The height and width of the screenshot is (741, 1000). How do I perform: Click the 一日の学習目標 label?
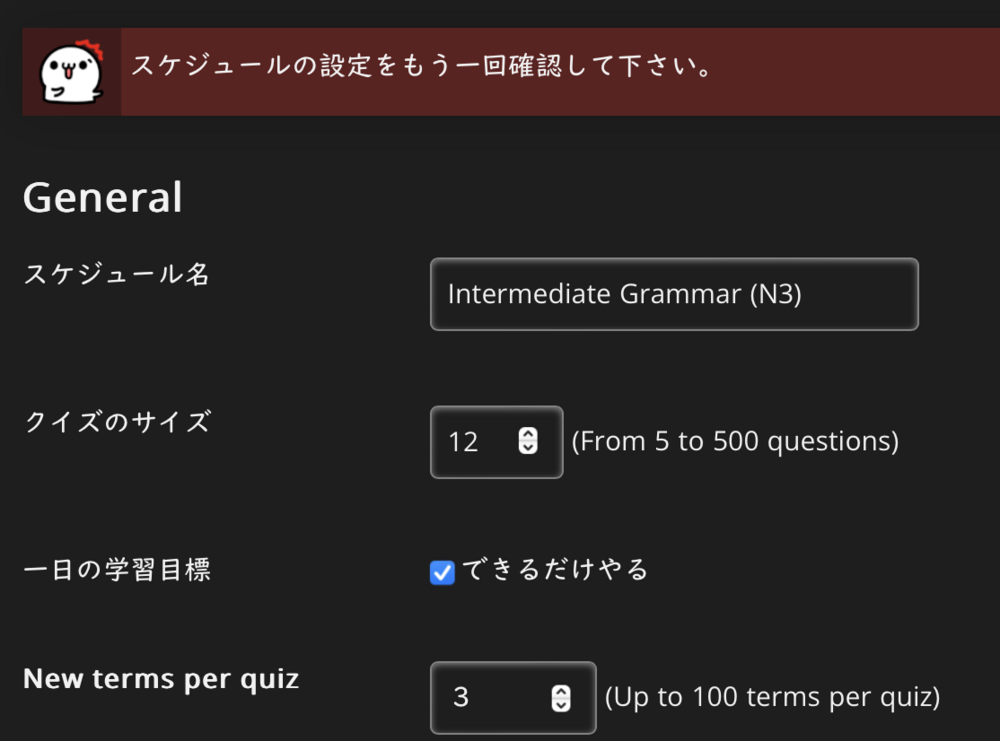117,569
